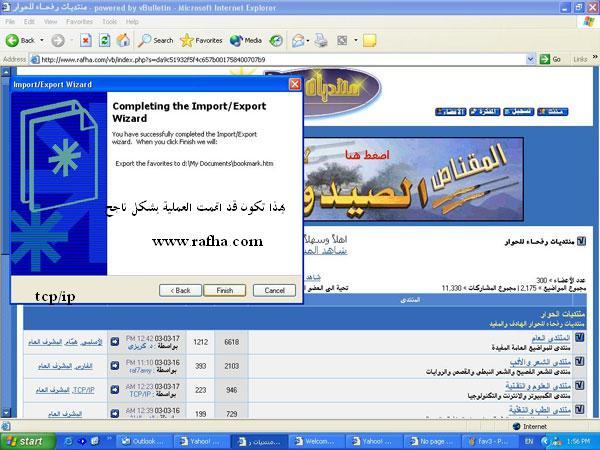Open the address bar URL dropdown
This screenshot has width=600, height=450.
click(530, 59)
